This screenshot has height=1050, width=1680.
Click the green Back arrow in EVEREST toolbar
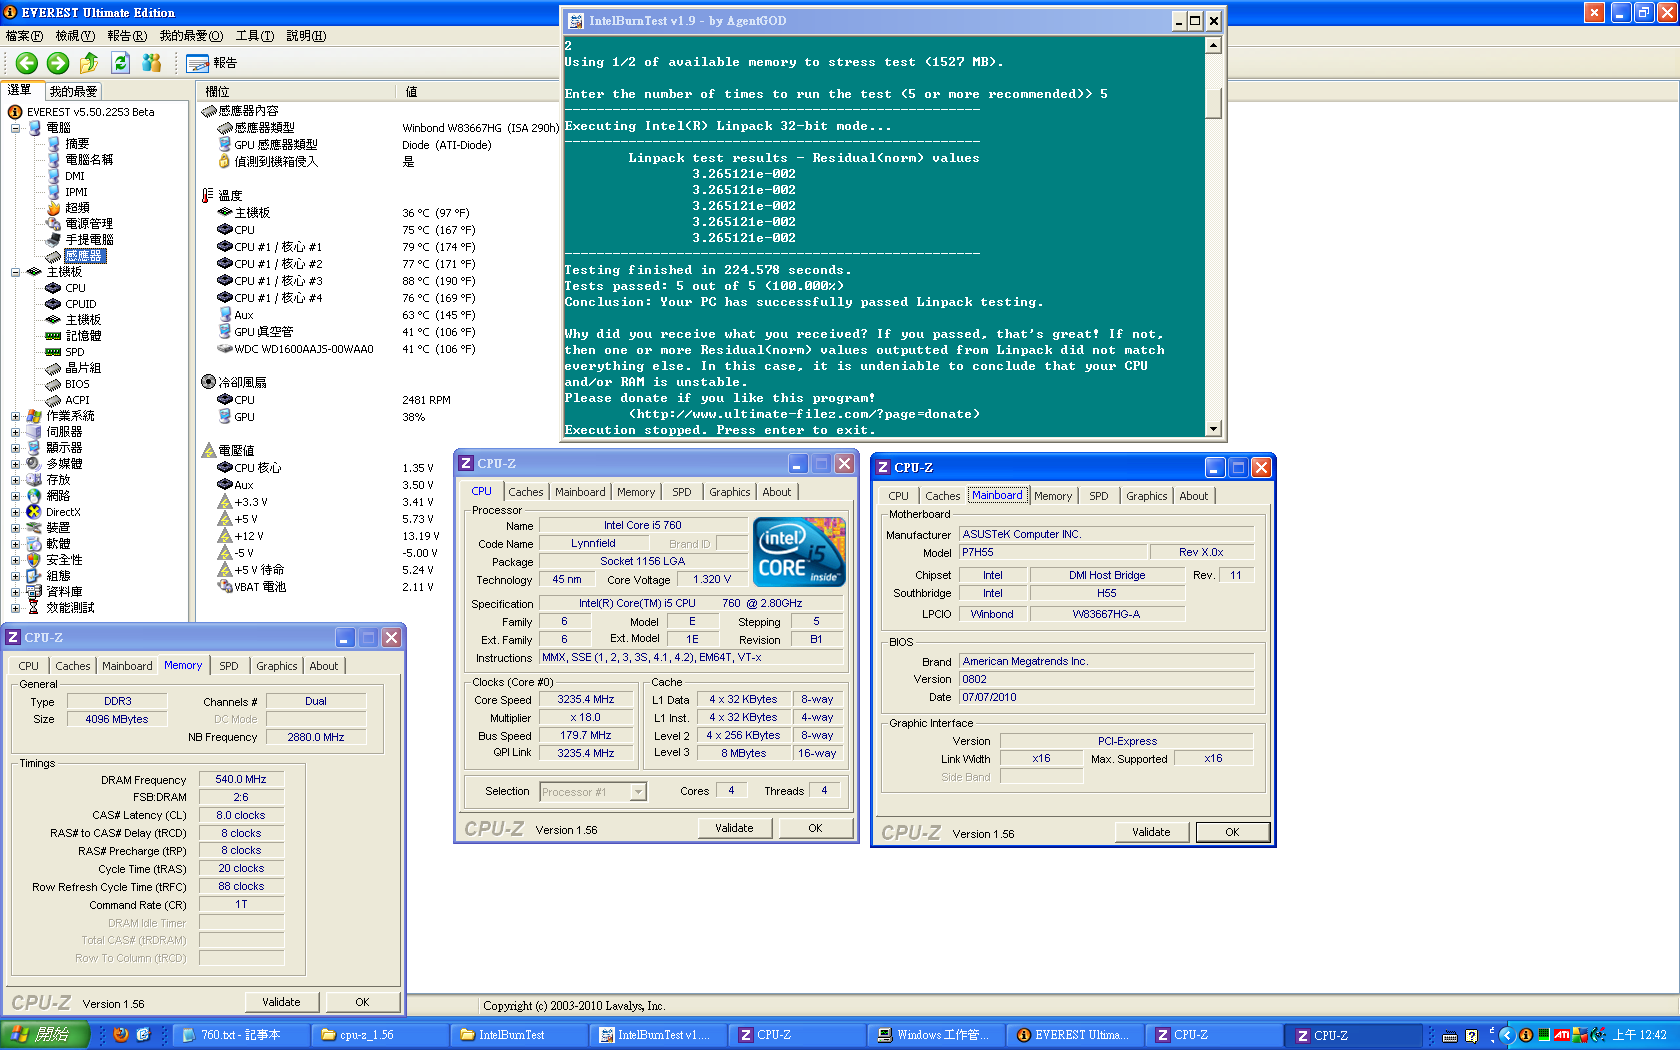[27, 63]
